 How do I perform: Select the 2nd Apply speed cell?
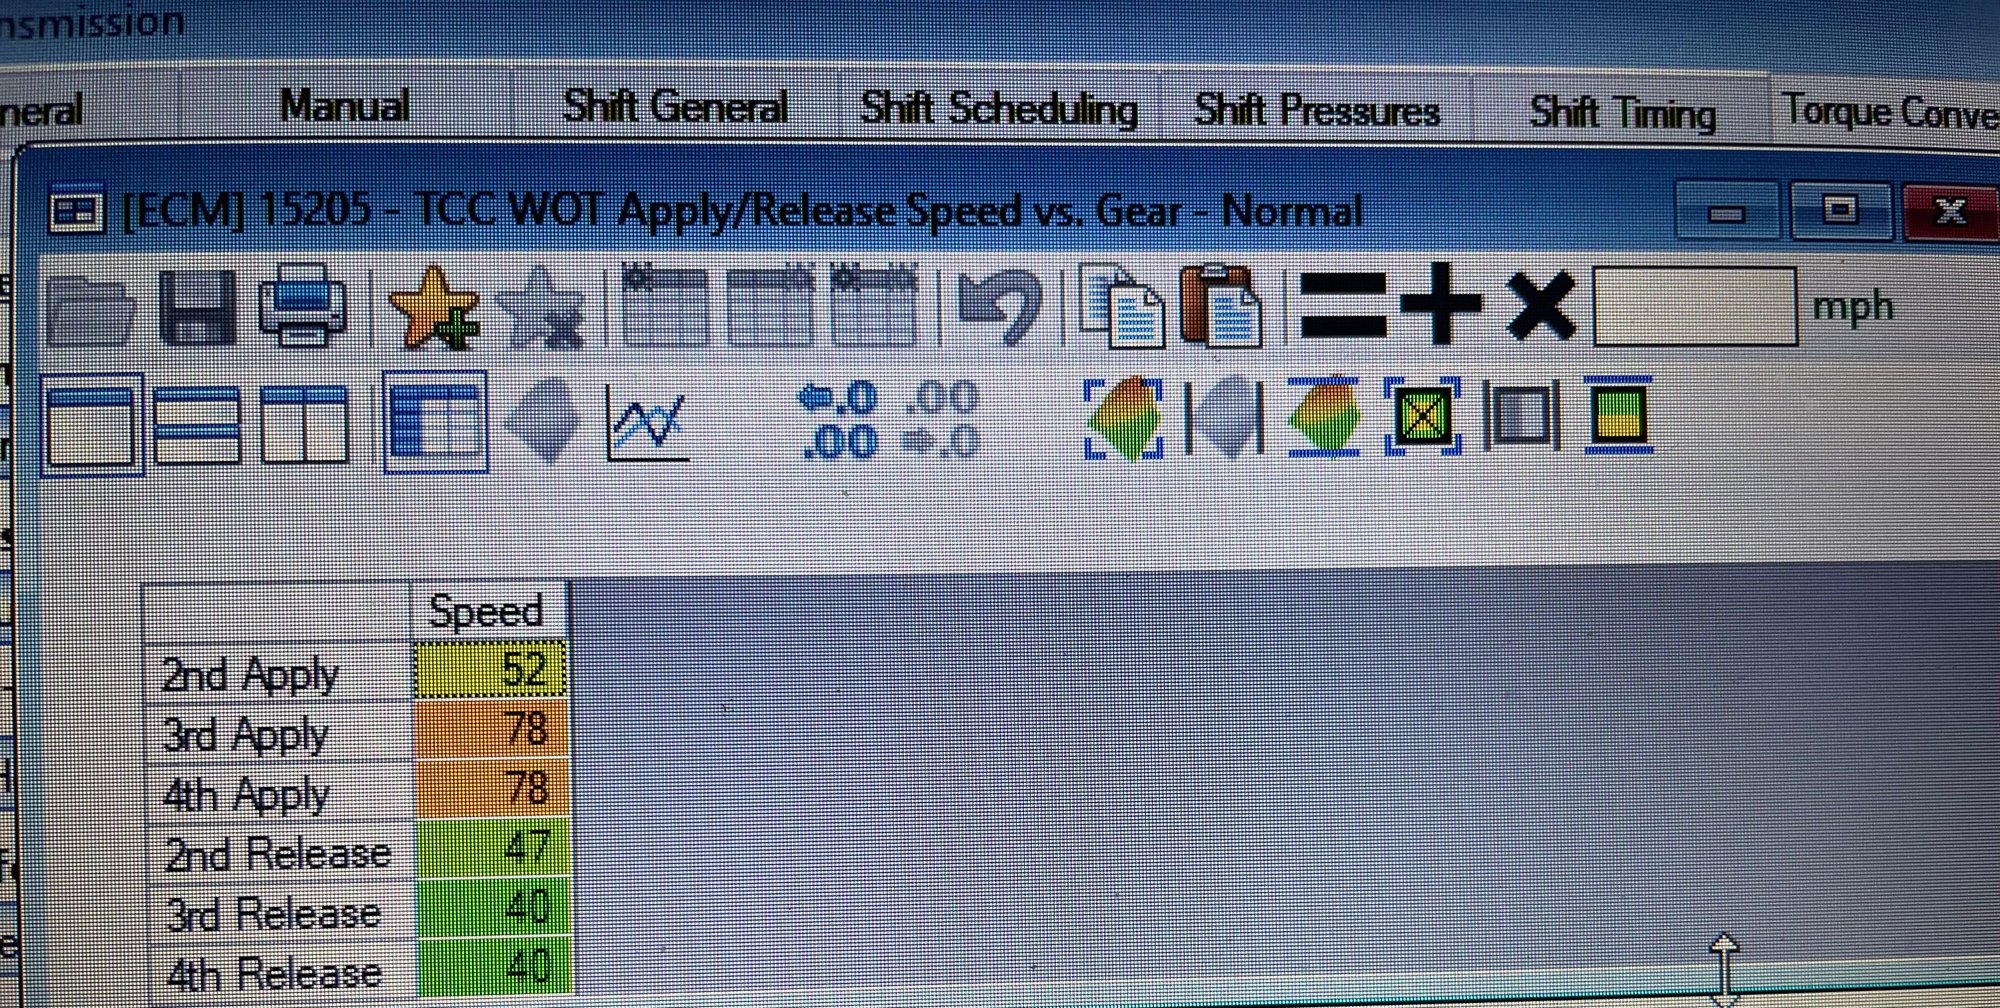pos(490,669)
